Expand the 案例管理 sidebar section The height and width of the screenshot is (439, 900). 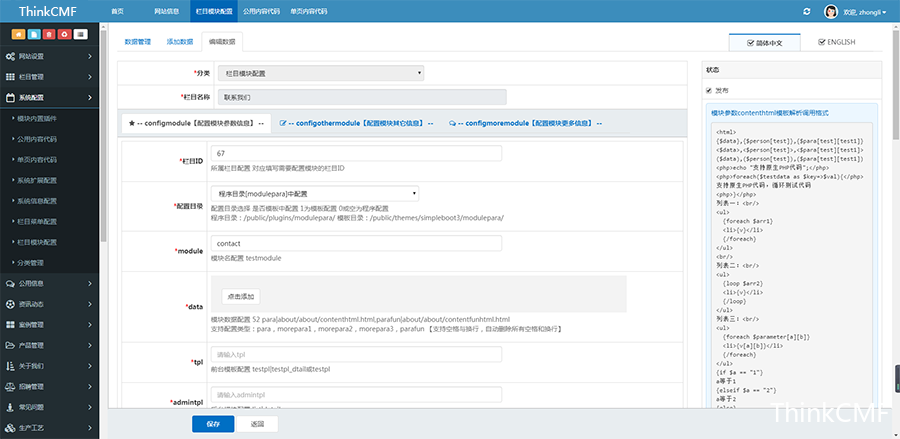[x=49, y=325]
